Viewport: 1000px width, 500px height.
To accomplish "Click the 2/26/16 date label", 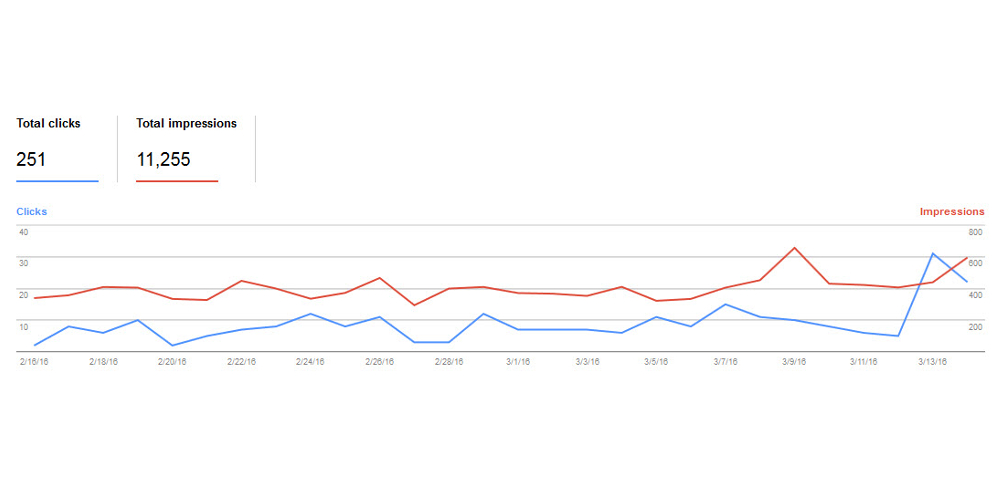I will pos(380,362).
